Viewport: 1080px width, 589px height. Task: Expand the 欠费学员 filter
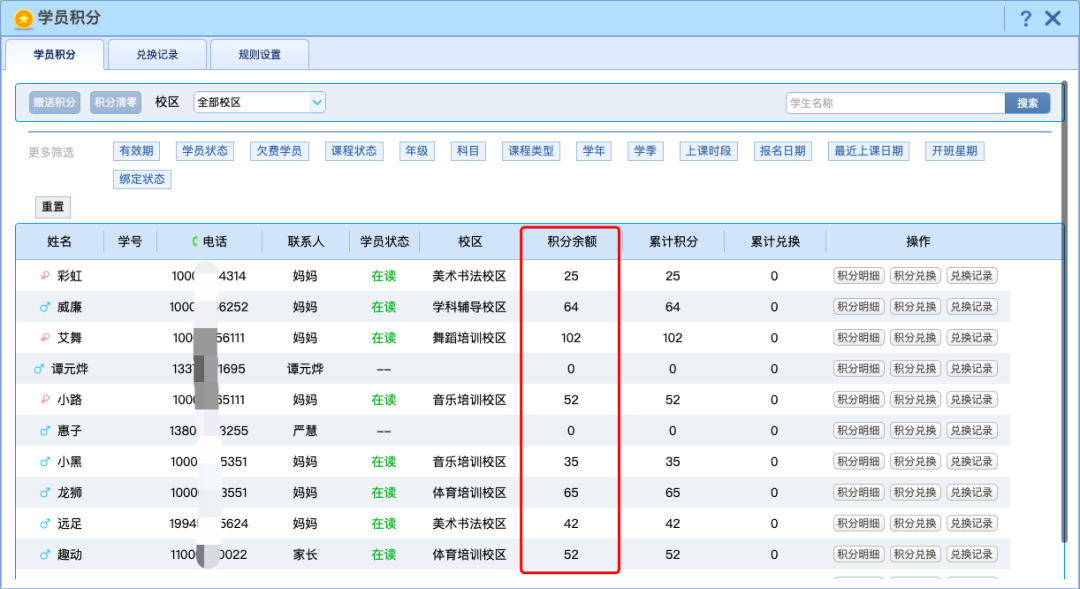280,151
